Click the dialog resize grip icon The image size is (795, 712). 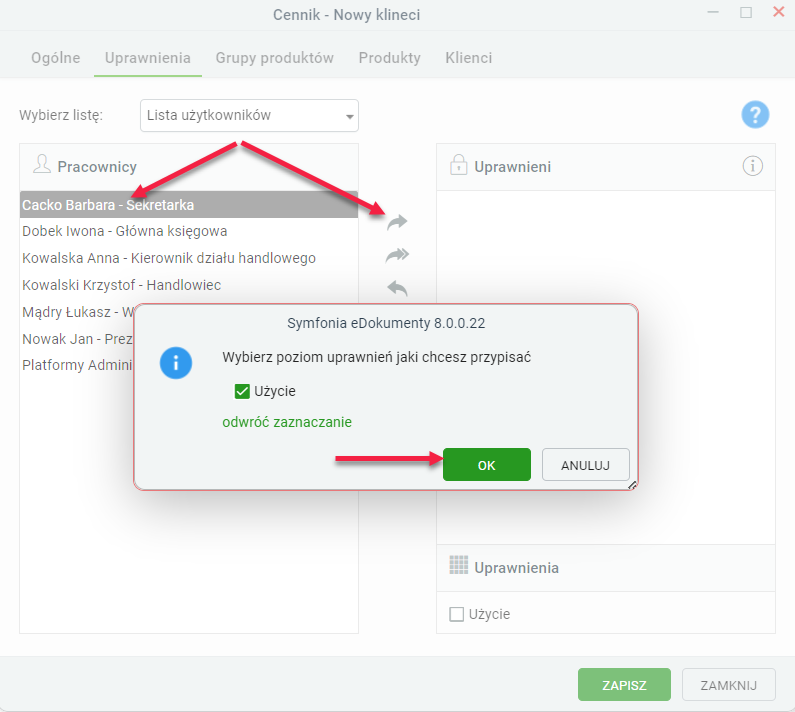click(x=632, y=485)
